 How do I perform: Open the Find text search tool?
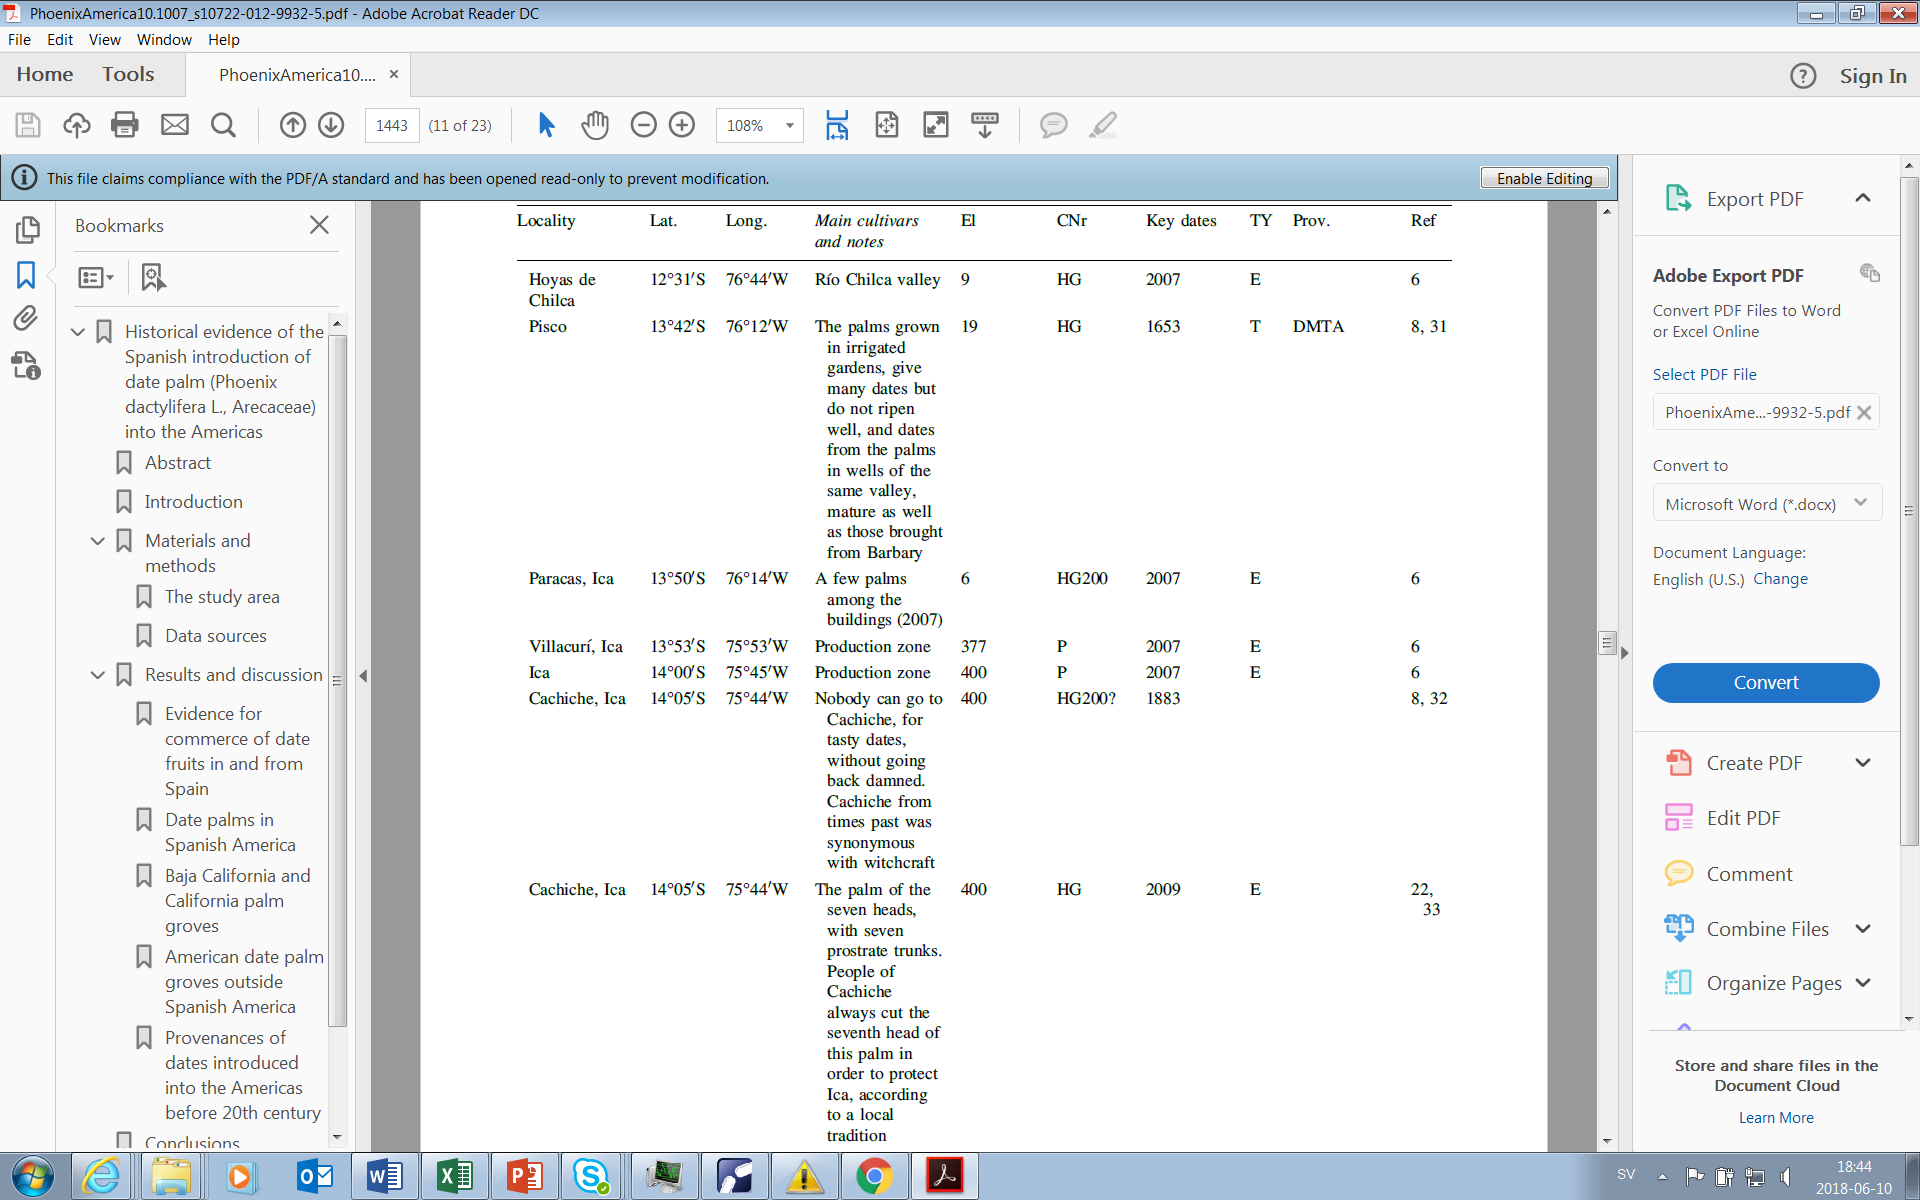pos(223,125)
